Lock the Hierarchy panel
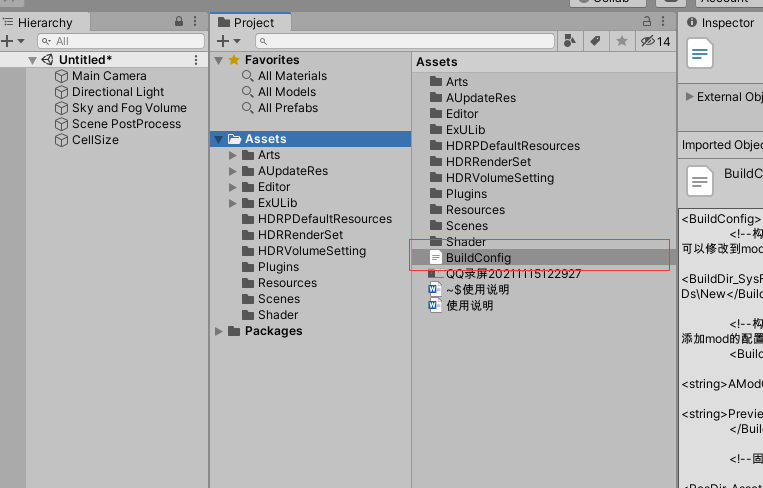The image size is (763, 488). pyautogui.click(x=179, y=21)
